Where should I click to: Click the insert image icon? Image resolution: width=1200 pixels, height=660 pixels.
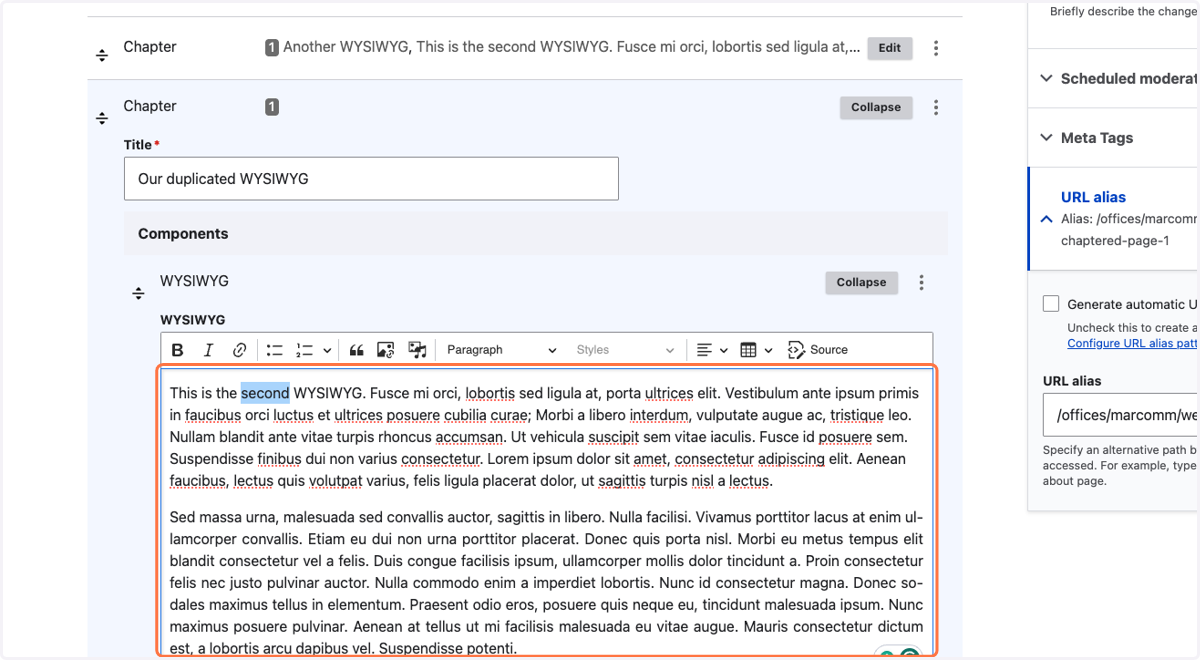click(386, 350)
